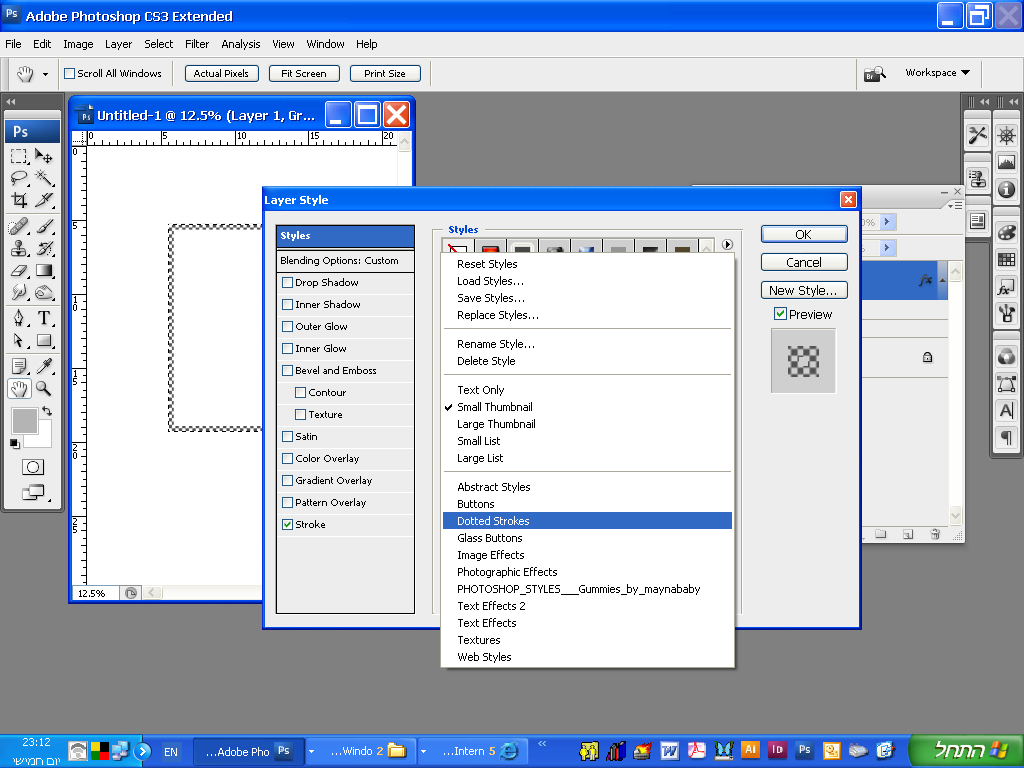
Task: Toggle Quick Mask mode
Action: 33,467
